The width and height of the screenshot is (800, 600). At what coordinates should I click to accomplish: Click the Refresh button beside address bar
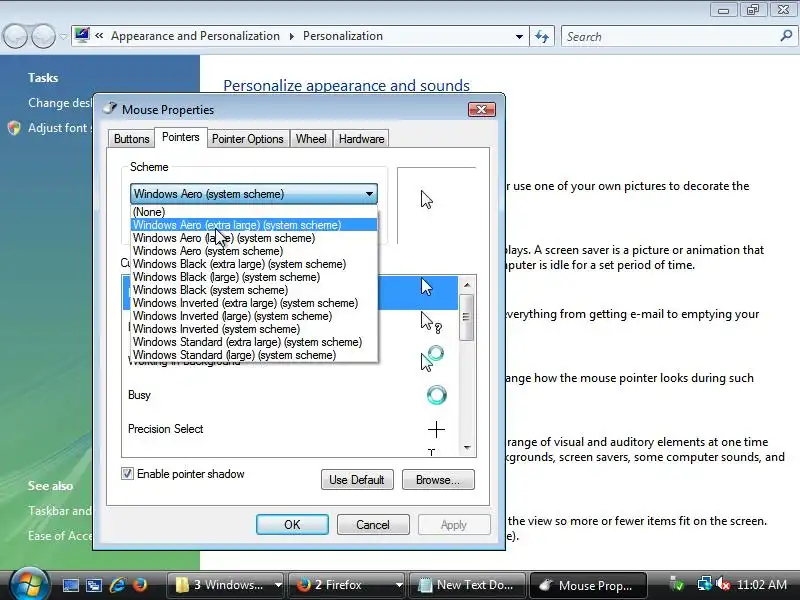542,36
